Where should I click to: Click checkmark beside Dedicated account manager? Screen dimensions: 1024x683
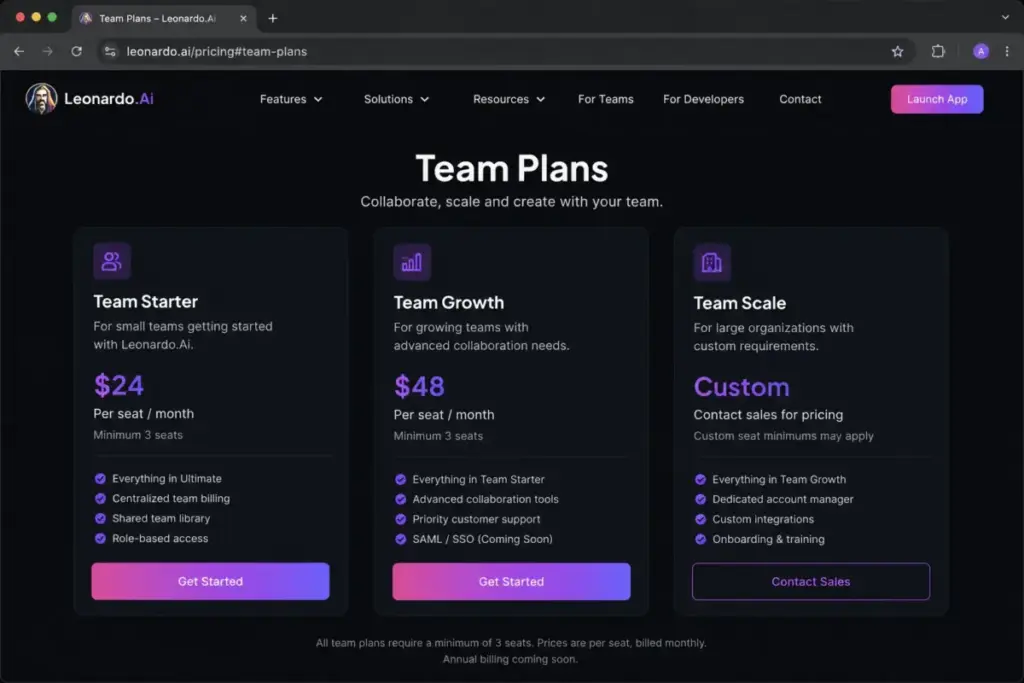[700, 499]
